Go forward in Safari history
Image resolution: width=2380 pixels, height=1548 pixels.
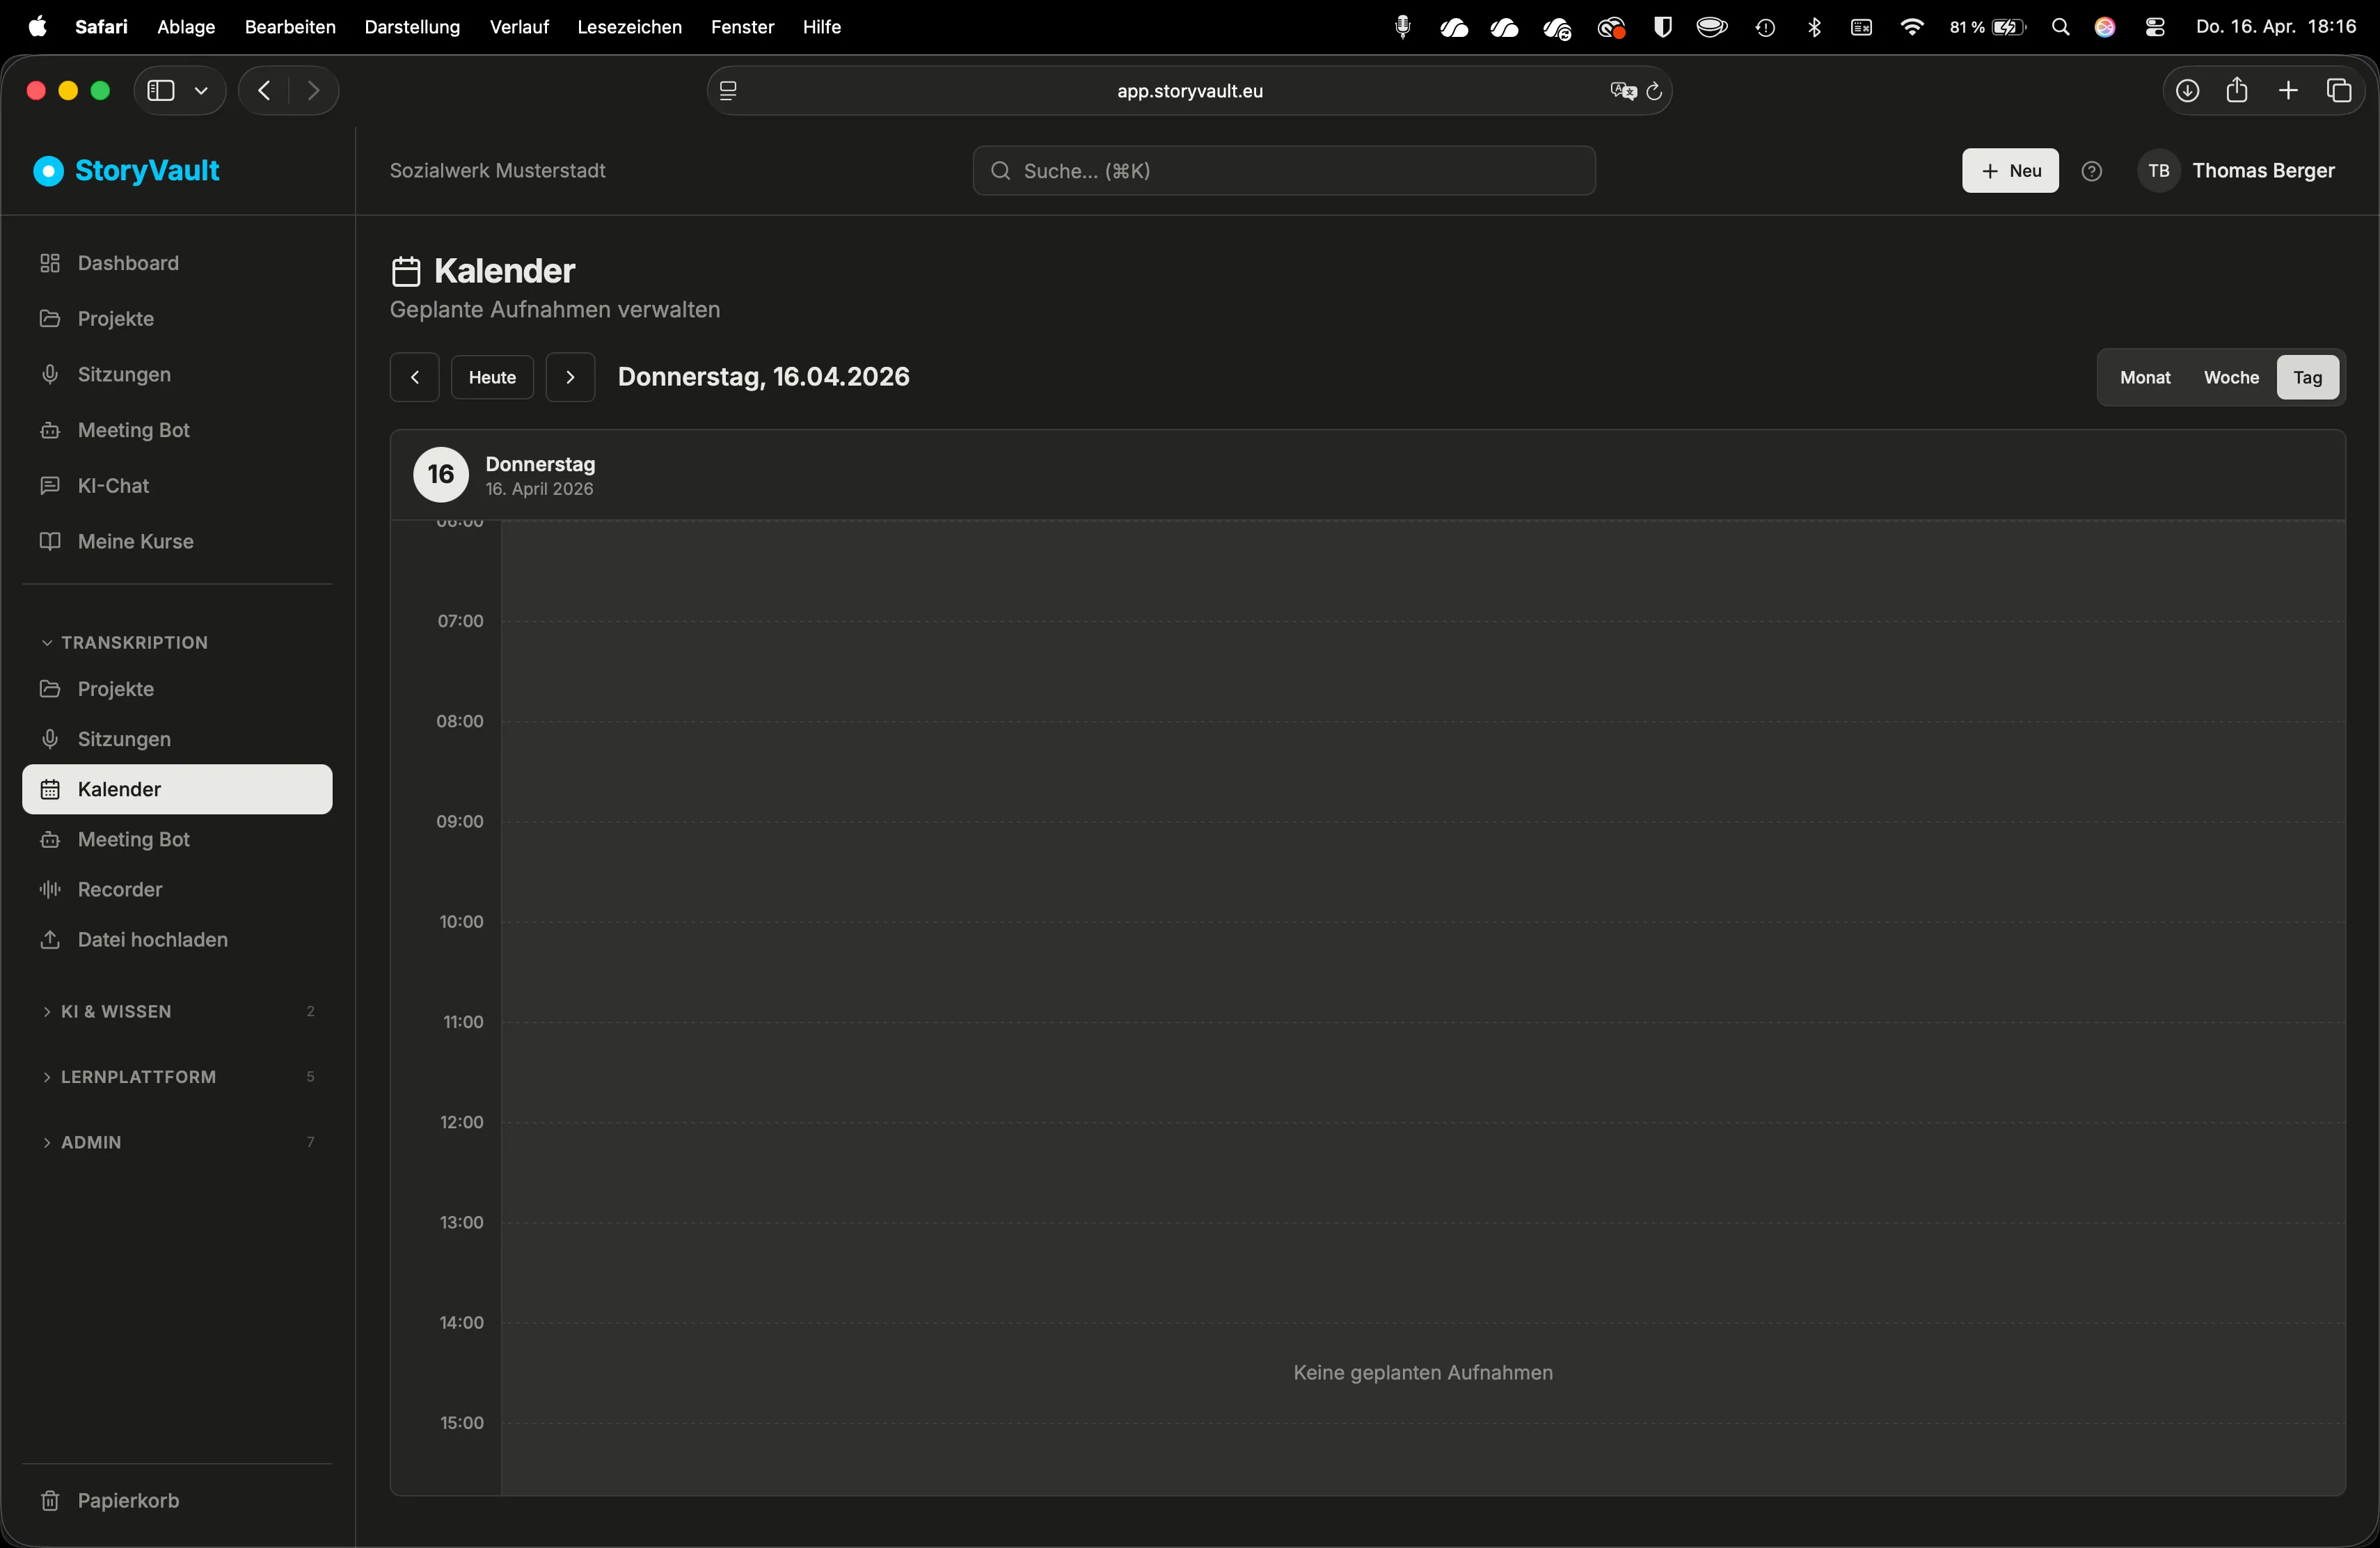[314, 91]
